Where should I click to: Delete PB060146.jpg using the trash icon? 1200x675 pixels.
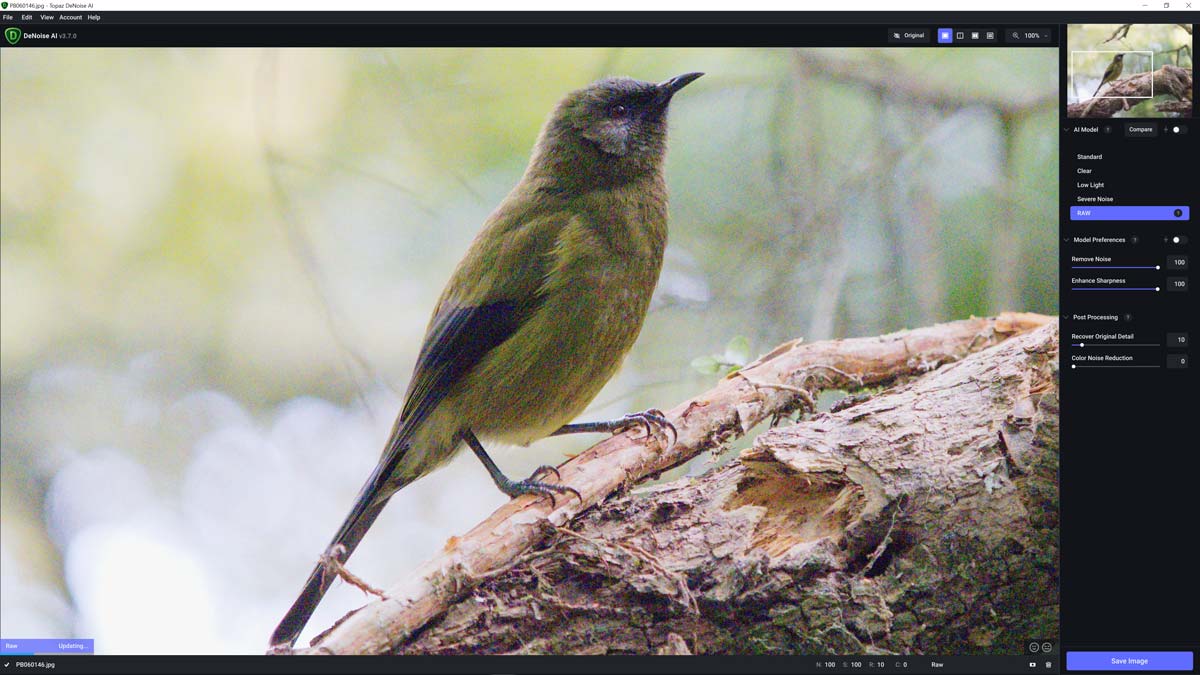(1049, 664)
